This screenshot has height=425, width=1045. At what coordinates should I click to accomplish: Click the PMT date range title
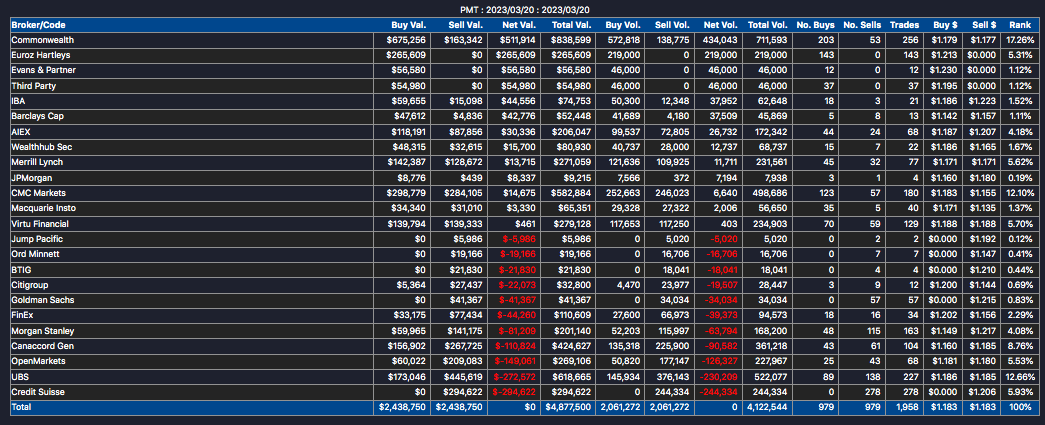tap(525, 10)
